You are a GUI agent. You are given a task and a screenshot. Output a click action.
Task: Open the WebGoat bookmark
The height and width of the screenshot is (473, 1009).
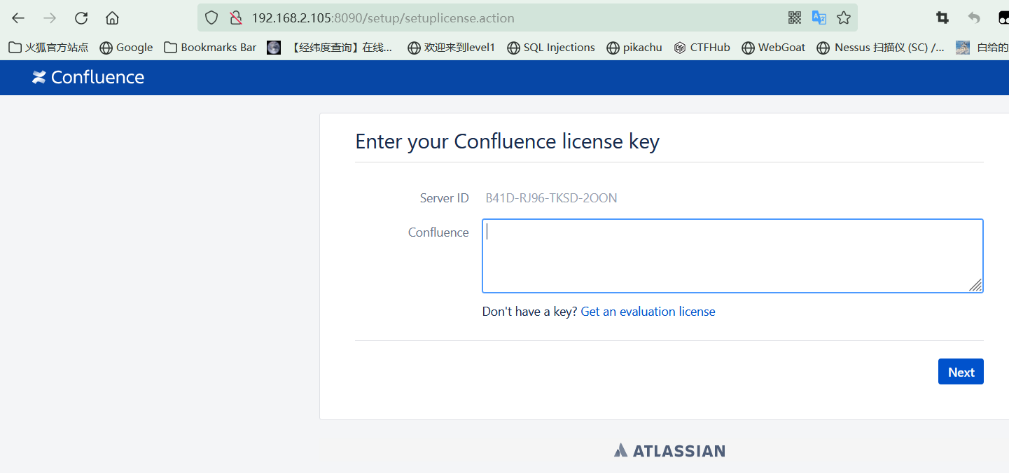[x=774, y=47]
